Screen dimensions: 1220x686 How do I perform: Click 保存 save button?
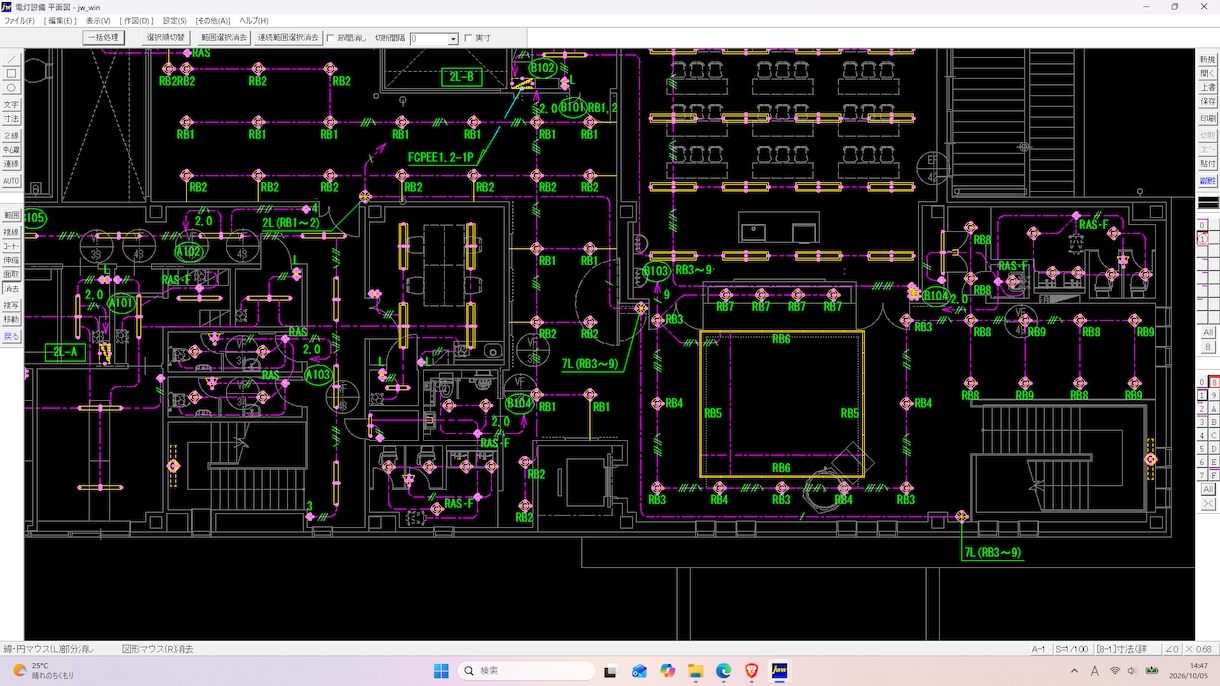1208,101
